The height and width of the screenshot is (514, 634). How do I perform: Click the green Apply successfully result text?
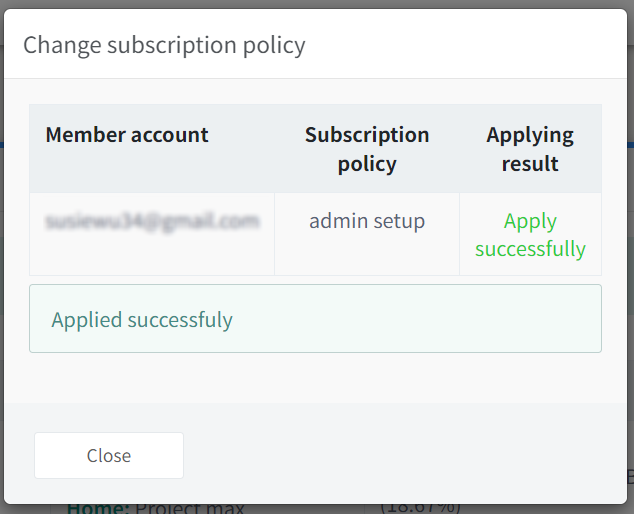tap(530, 235)
